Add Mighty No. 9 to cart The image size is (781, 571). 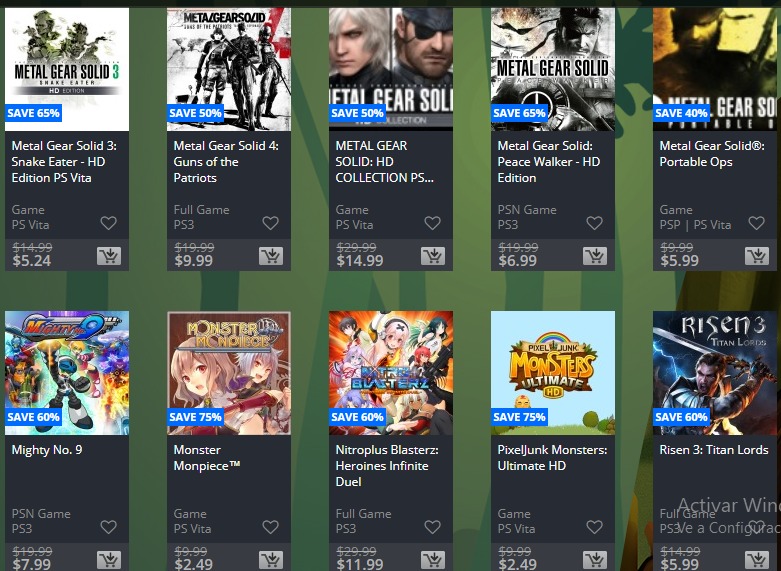point(109,560)
